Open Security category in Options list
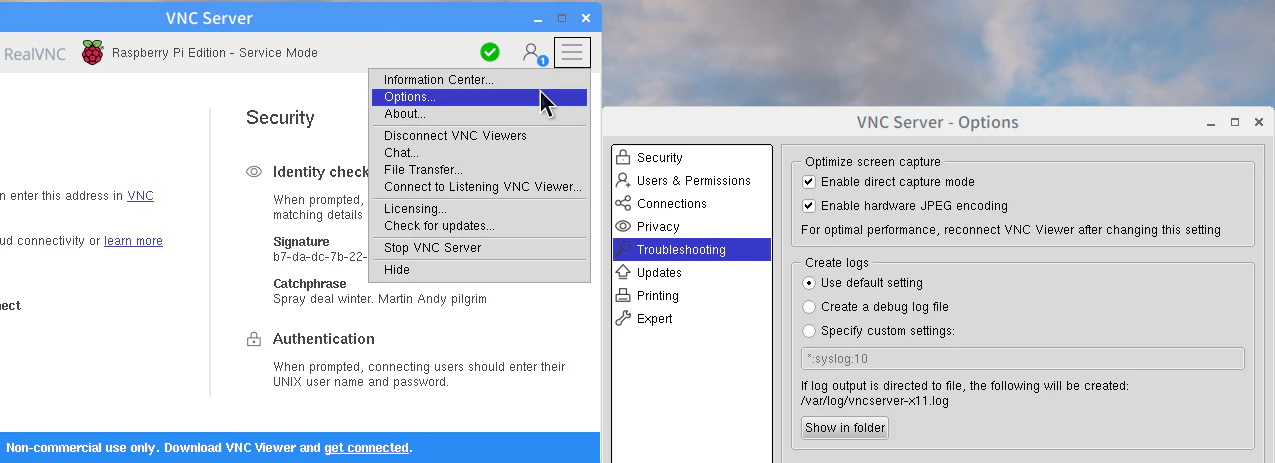Screen dimensions: 1275x463 click(692, 157)
